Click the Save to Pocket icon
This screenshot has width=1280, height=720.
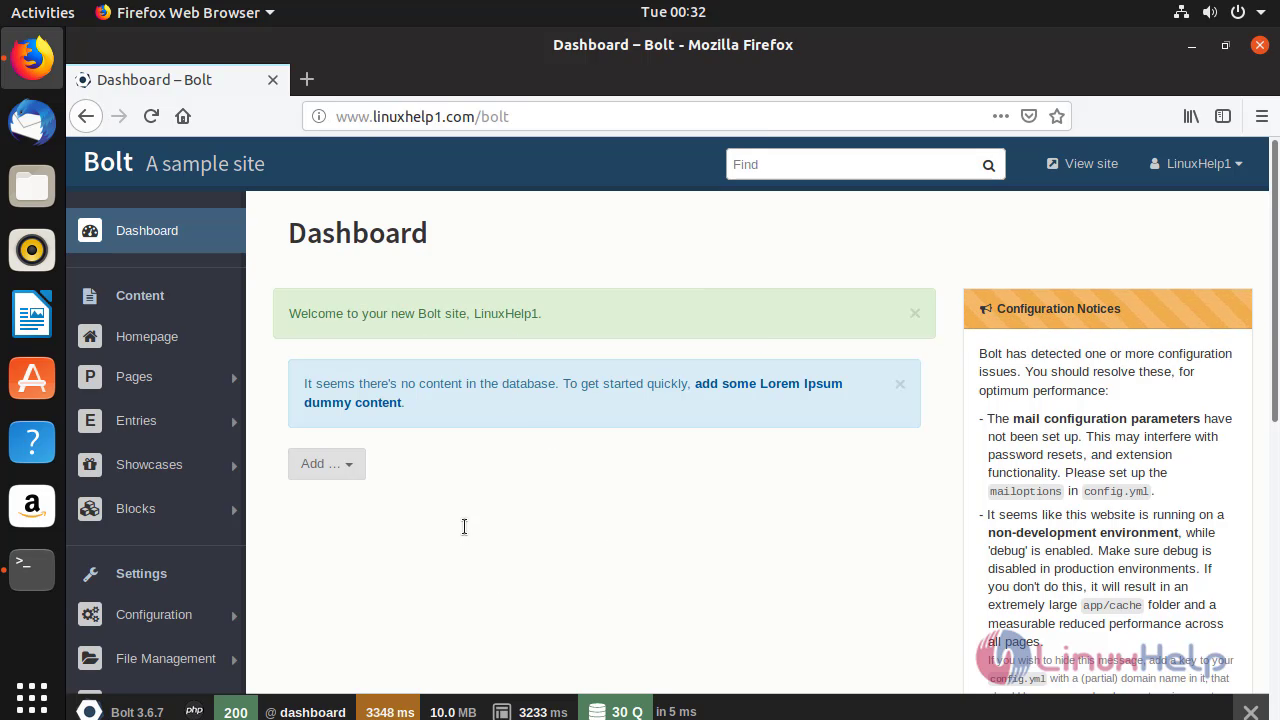1029,116
